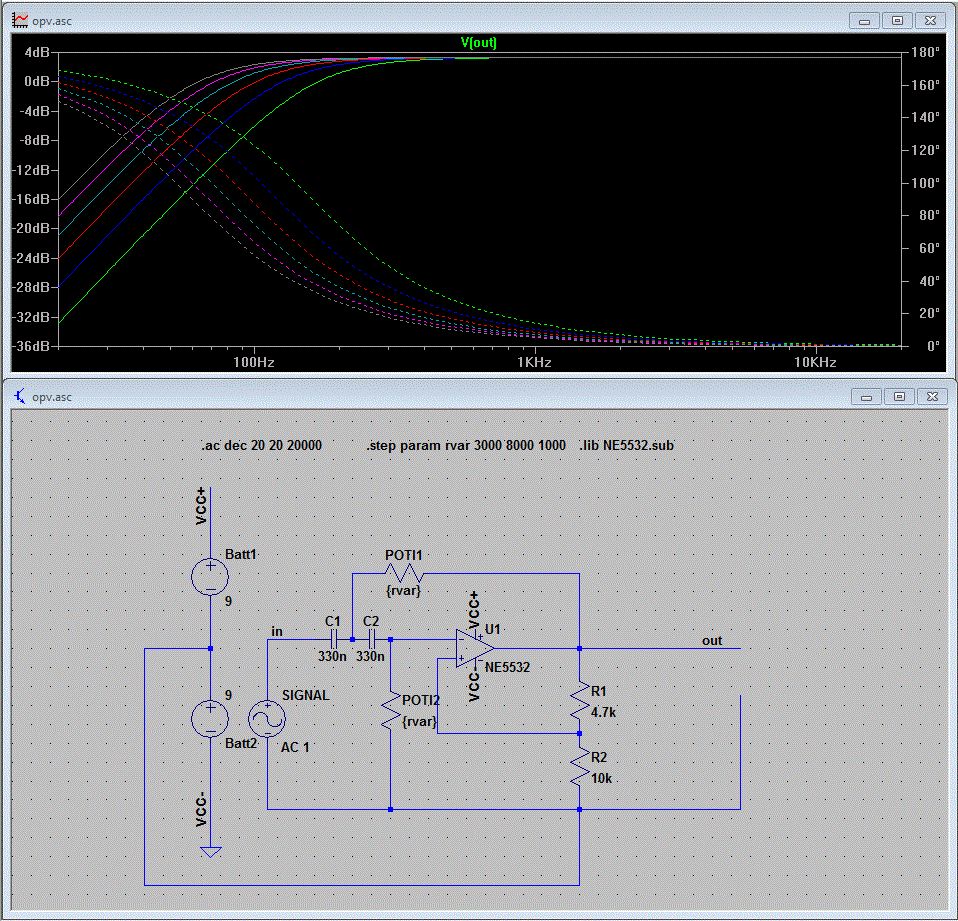Viewport: 958px width, 921px height.
Task: Click the left dB magnitude axis
Action: (x=36, y=200)
